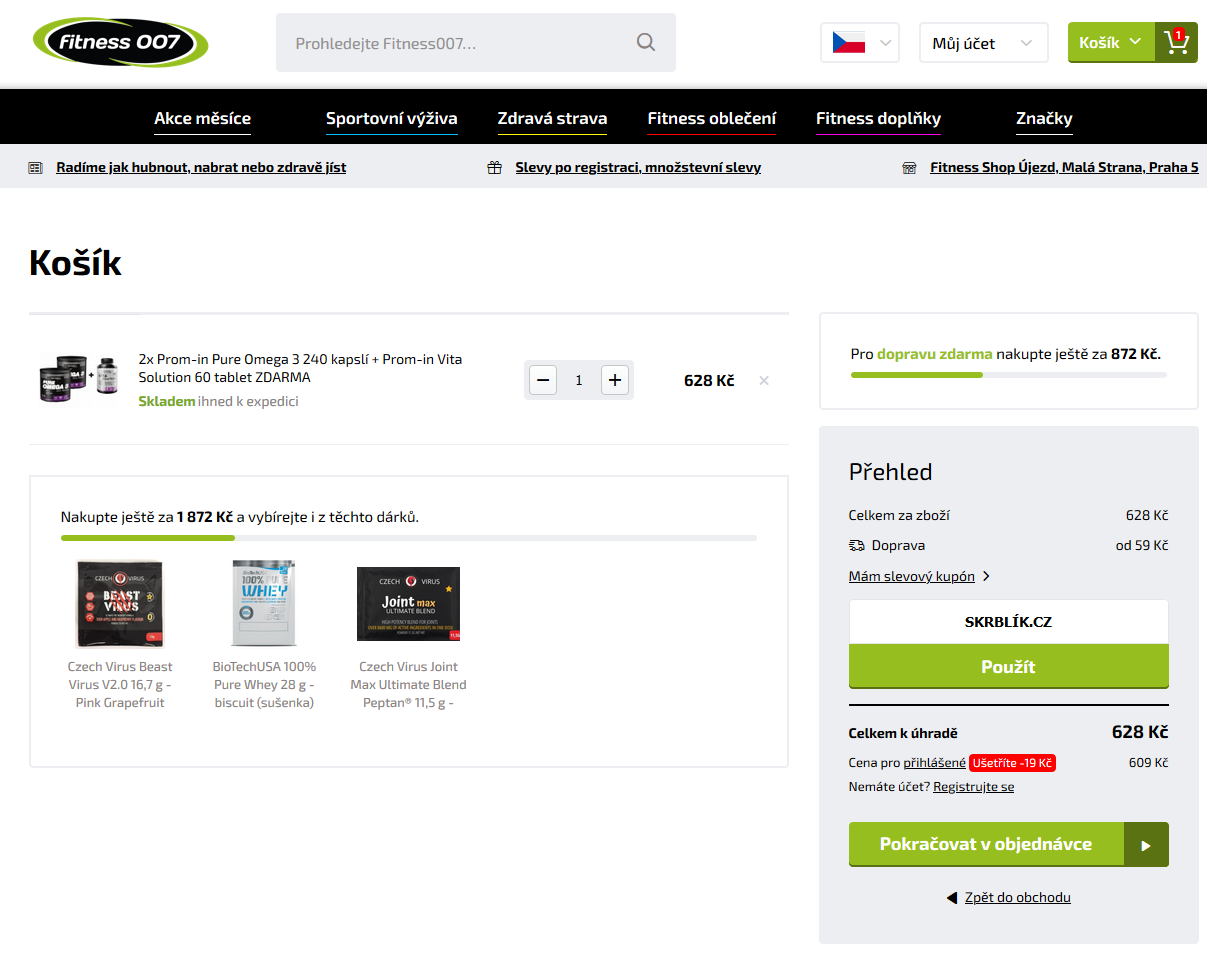Open the Značky menu
The height and width of the screenshot is (953, 1207).
[x=1044, y=119]
